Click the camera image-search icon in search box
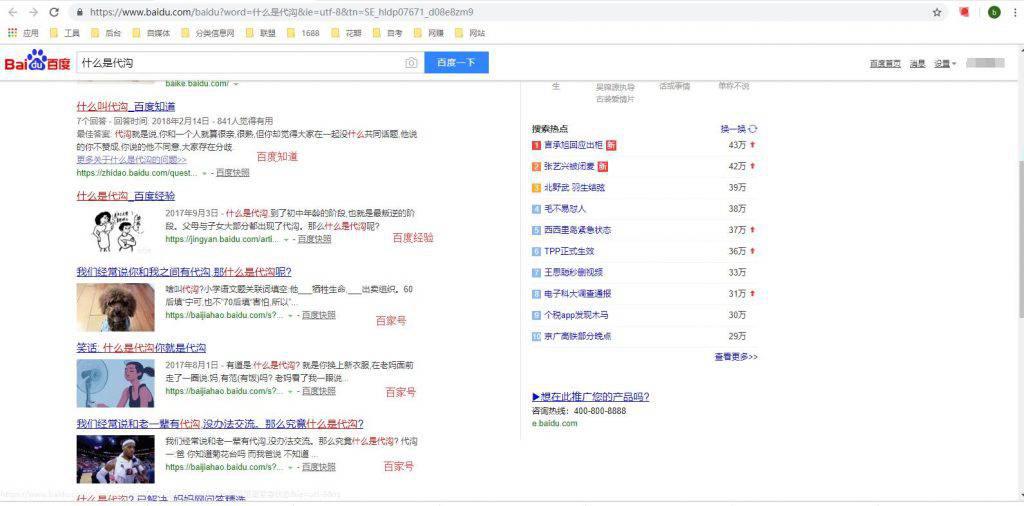The image size is (1024, 506). [x=411, y=63]
